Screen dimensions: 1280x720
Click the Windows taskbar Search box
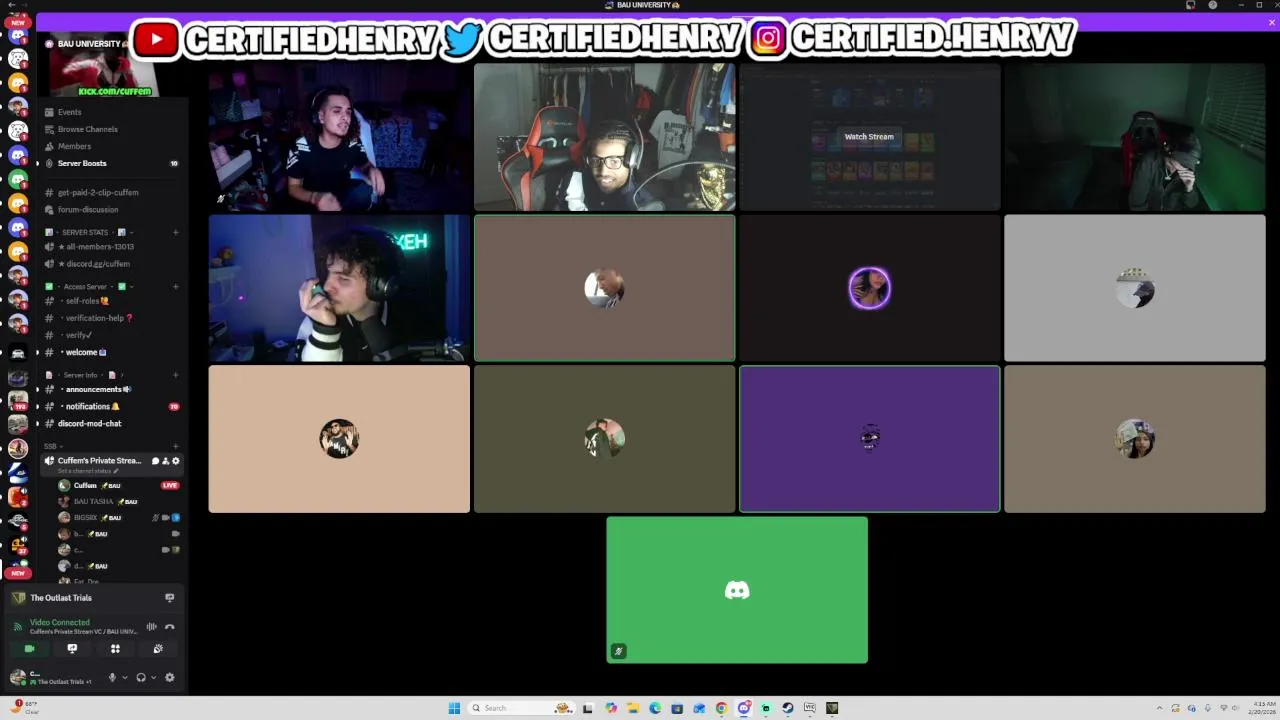tap(520, 708)
